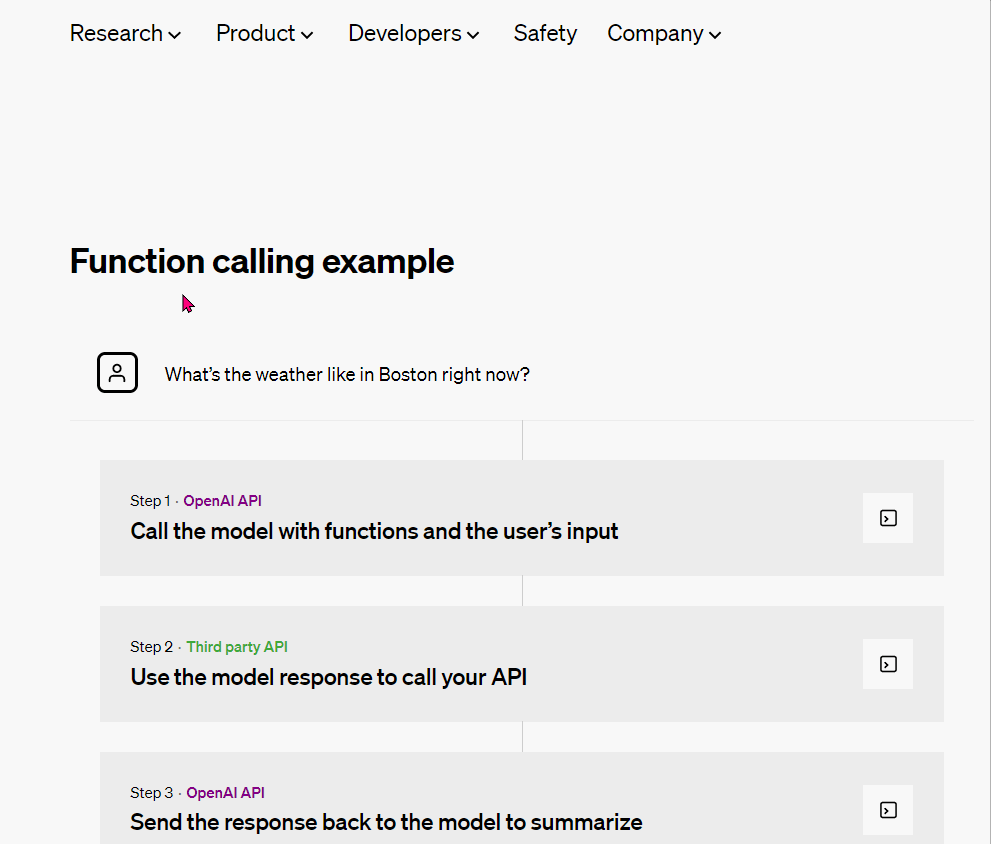Open the Developers dropdown menu
This screenshot has width=991, height=844.
(x=413, y=34)
